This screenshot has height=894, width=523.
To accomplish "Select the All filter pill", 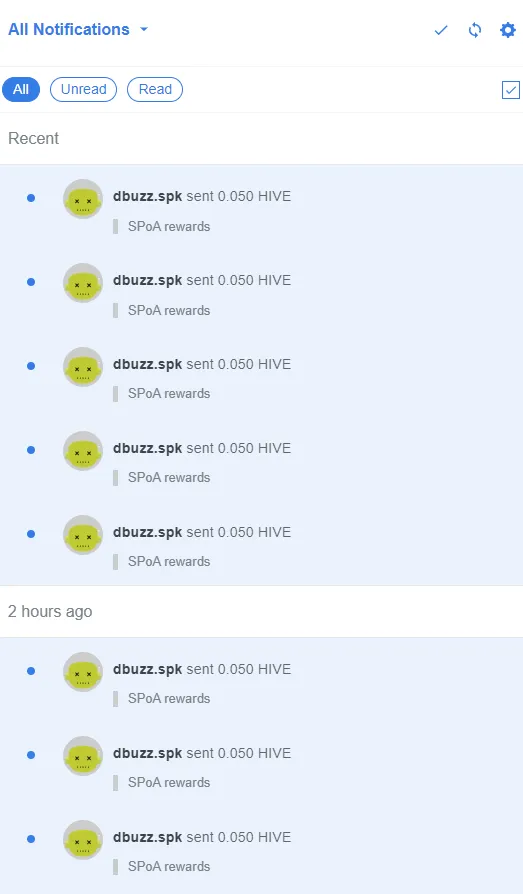I will coord(21,90).
